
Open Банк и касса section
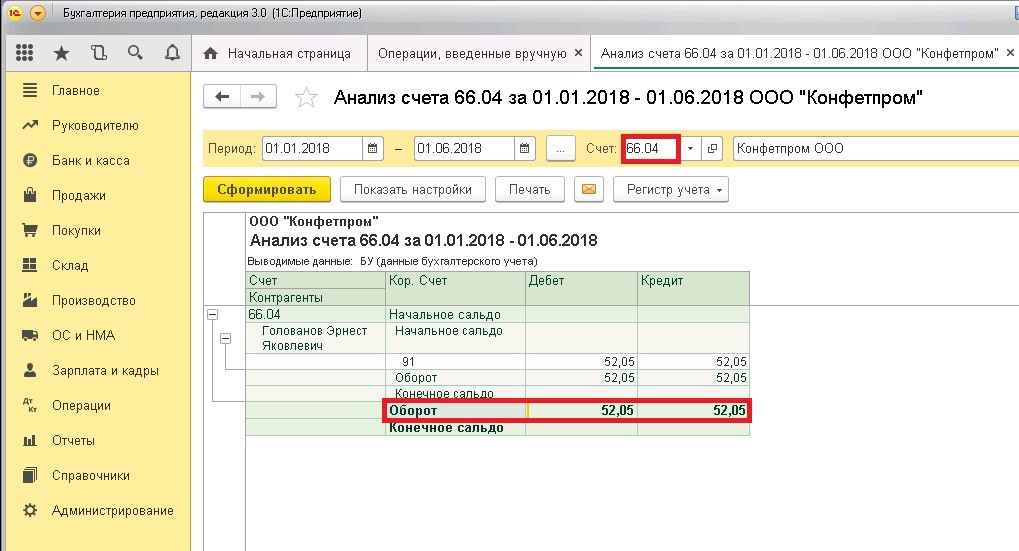click(x=90, y=160)
